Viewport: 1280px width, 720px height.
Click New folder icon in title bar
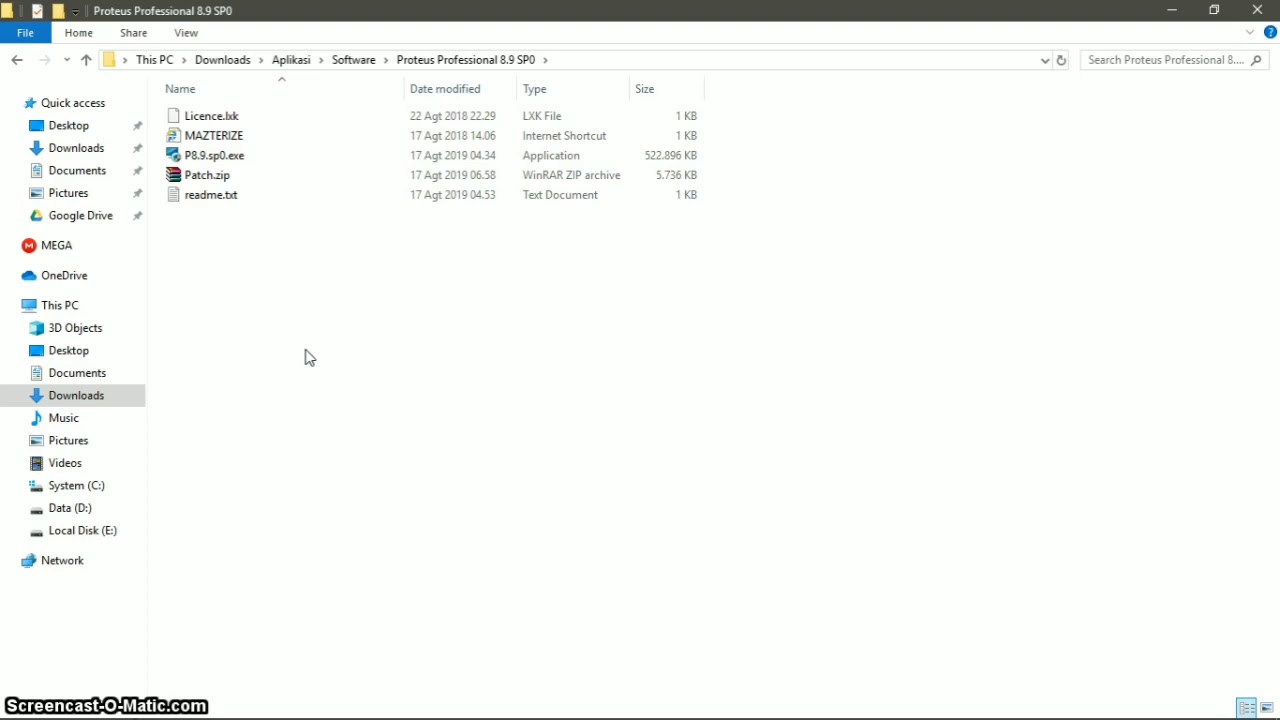[58, 11]
